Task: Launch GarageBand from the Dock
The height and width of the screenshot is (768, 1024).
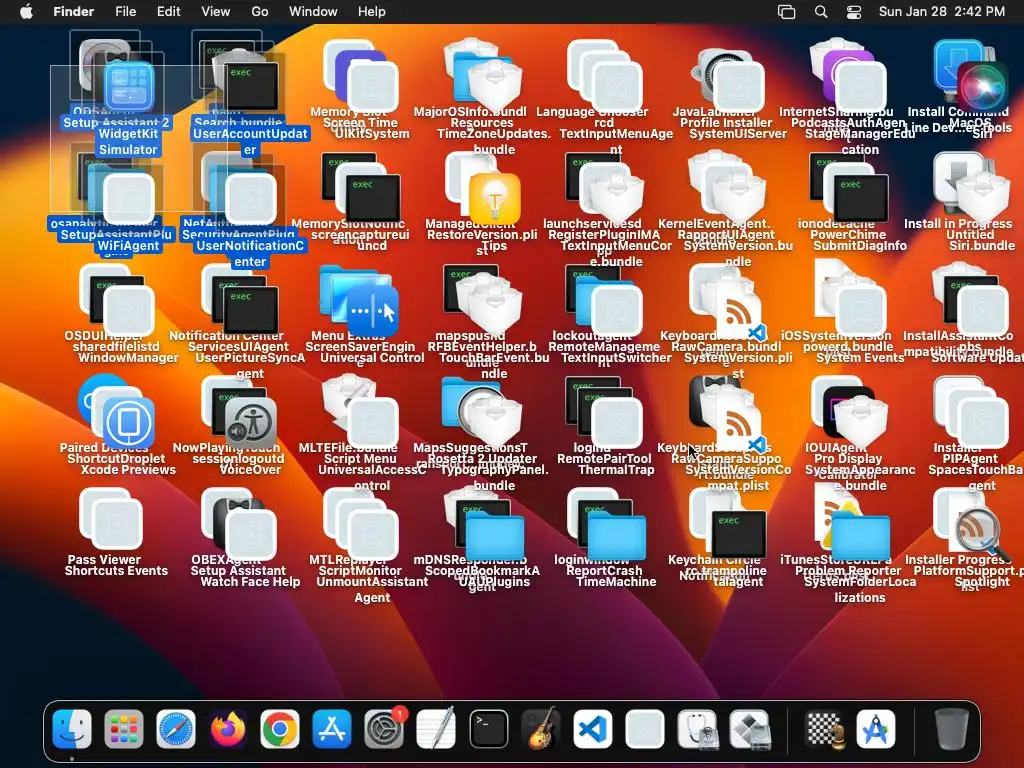Action: (541, 728)
